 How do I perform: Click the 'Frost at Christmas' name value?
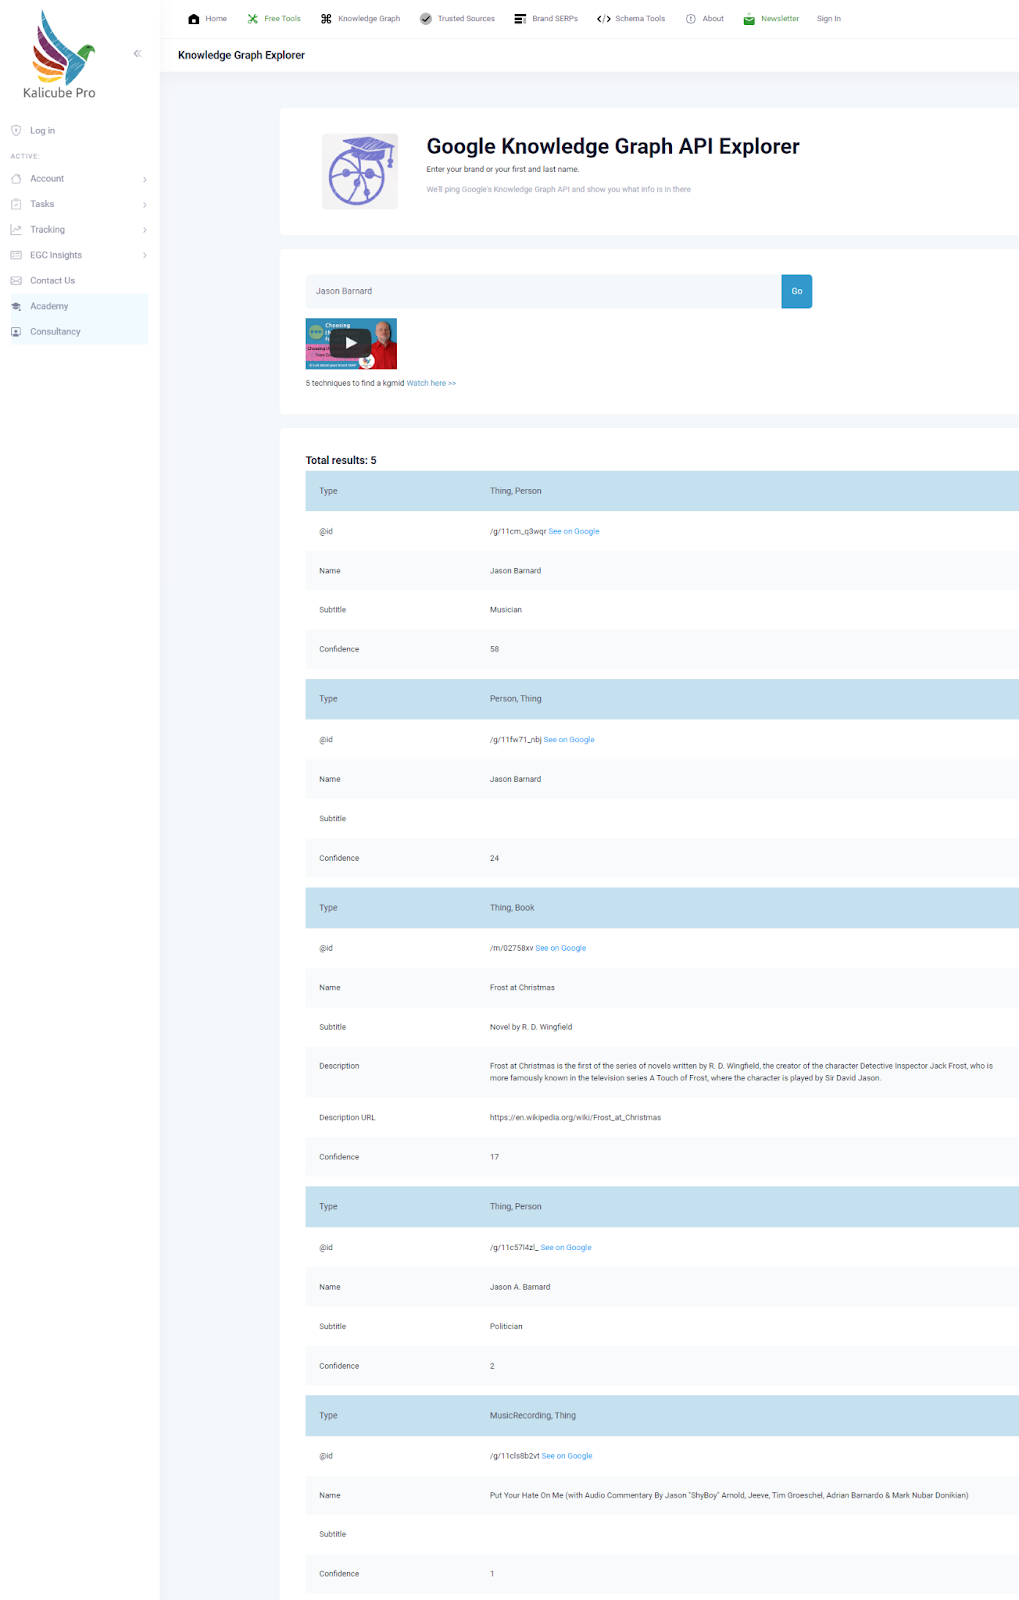(x=522, y=987)
